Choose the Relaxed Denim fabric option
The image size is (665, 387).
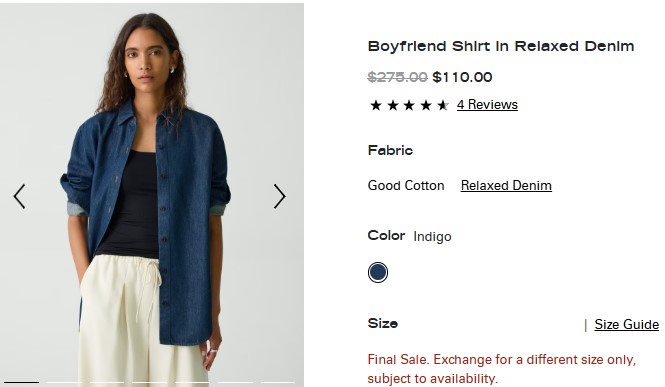pos(506,186)
